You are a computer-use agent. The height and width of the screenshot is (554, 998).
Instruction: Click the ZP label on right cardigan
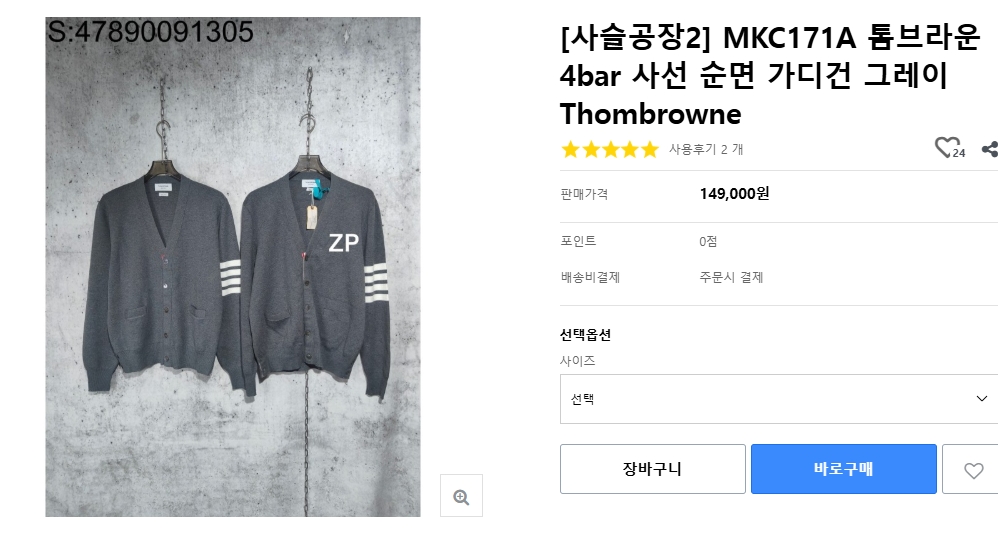click(342, 242)
